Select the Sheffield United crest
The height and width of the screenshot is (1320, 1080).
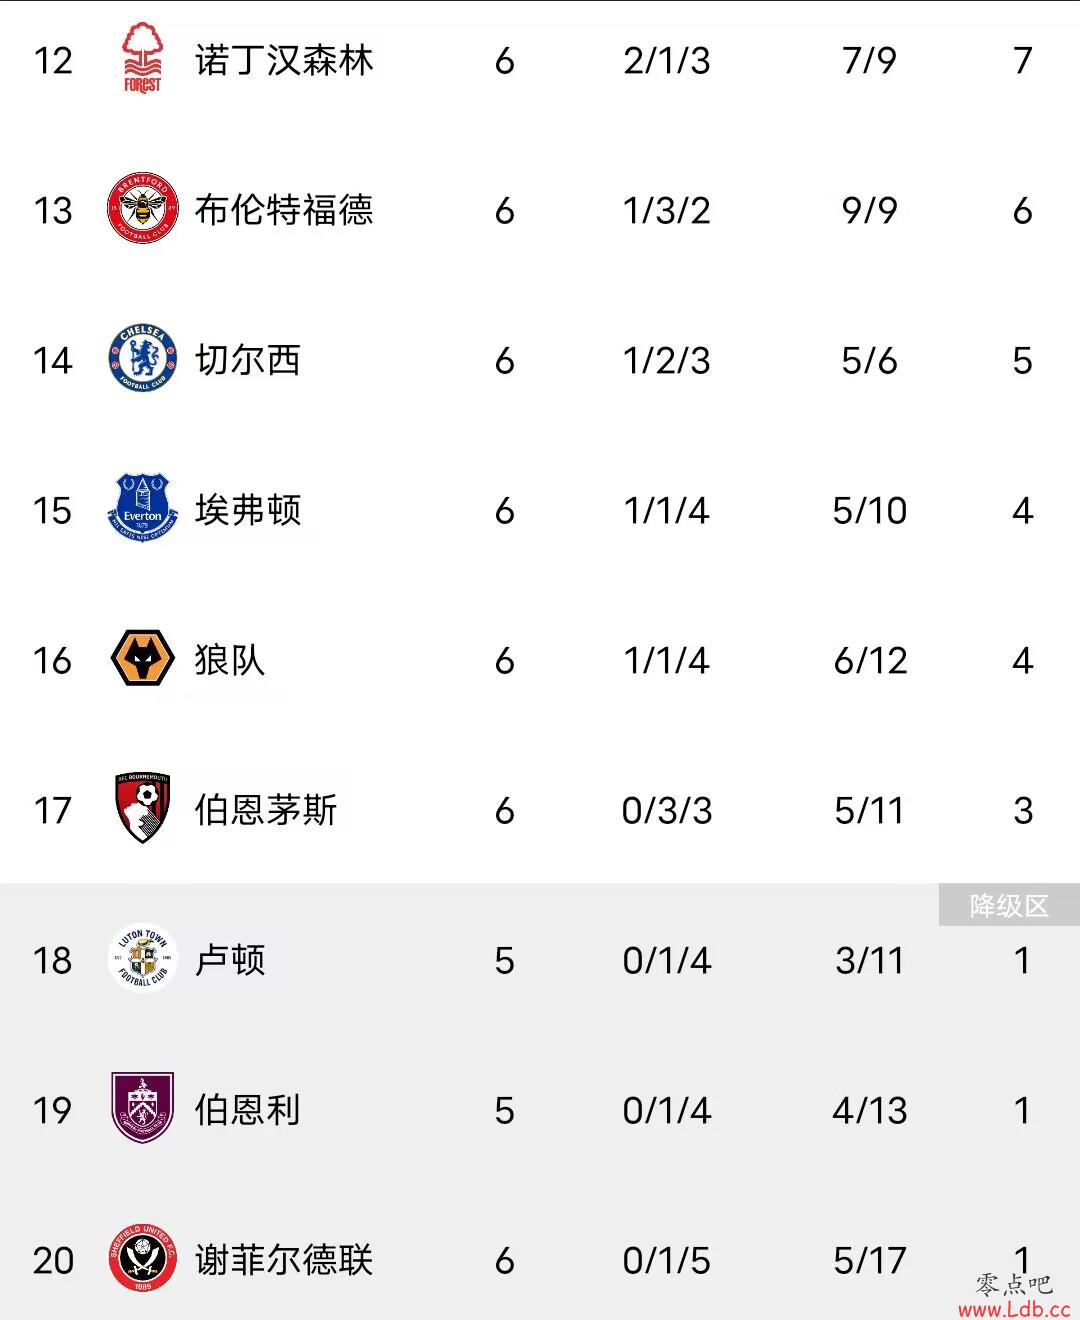pos(143,1258)
